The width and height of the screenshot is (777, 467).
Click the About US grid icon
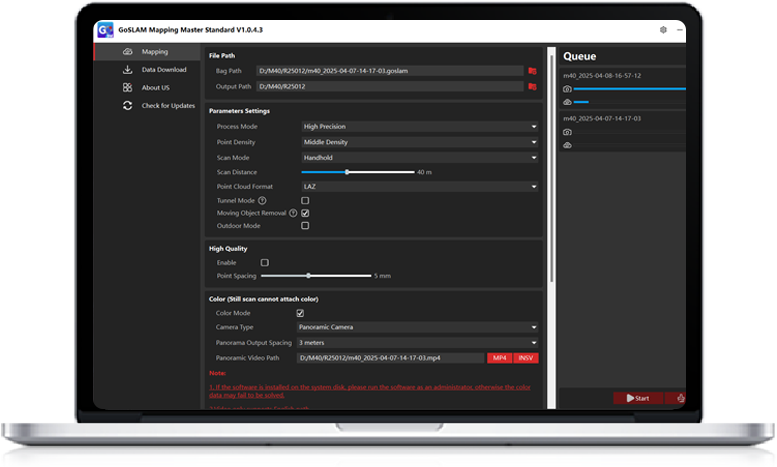pyautogui.click(x=127, y=87)
